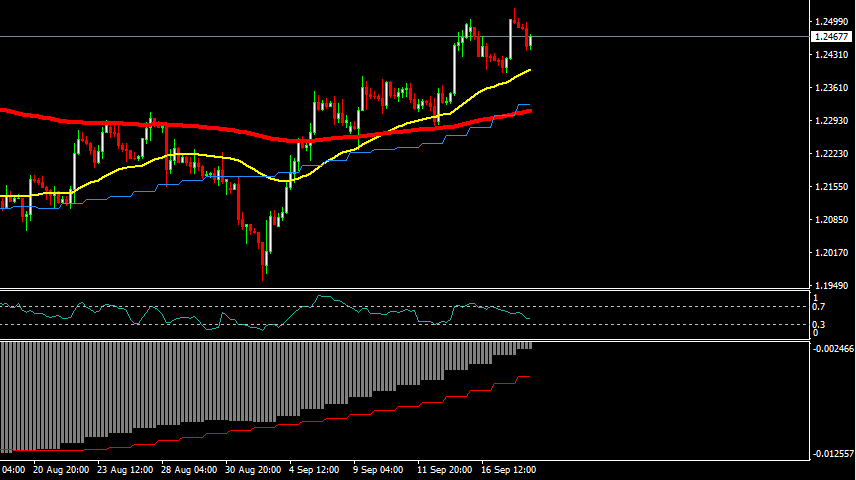Click the 1.22930 price axis label

[x=831, y=121]
